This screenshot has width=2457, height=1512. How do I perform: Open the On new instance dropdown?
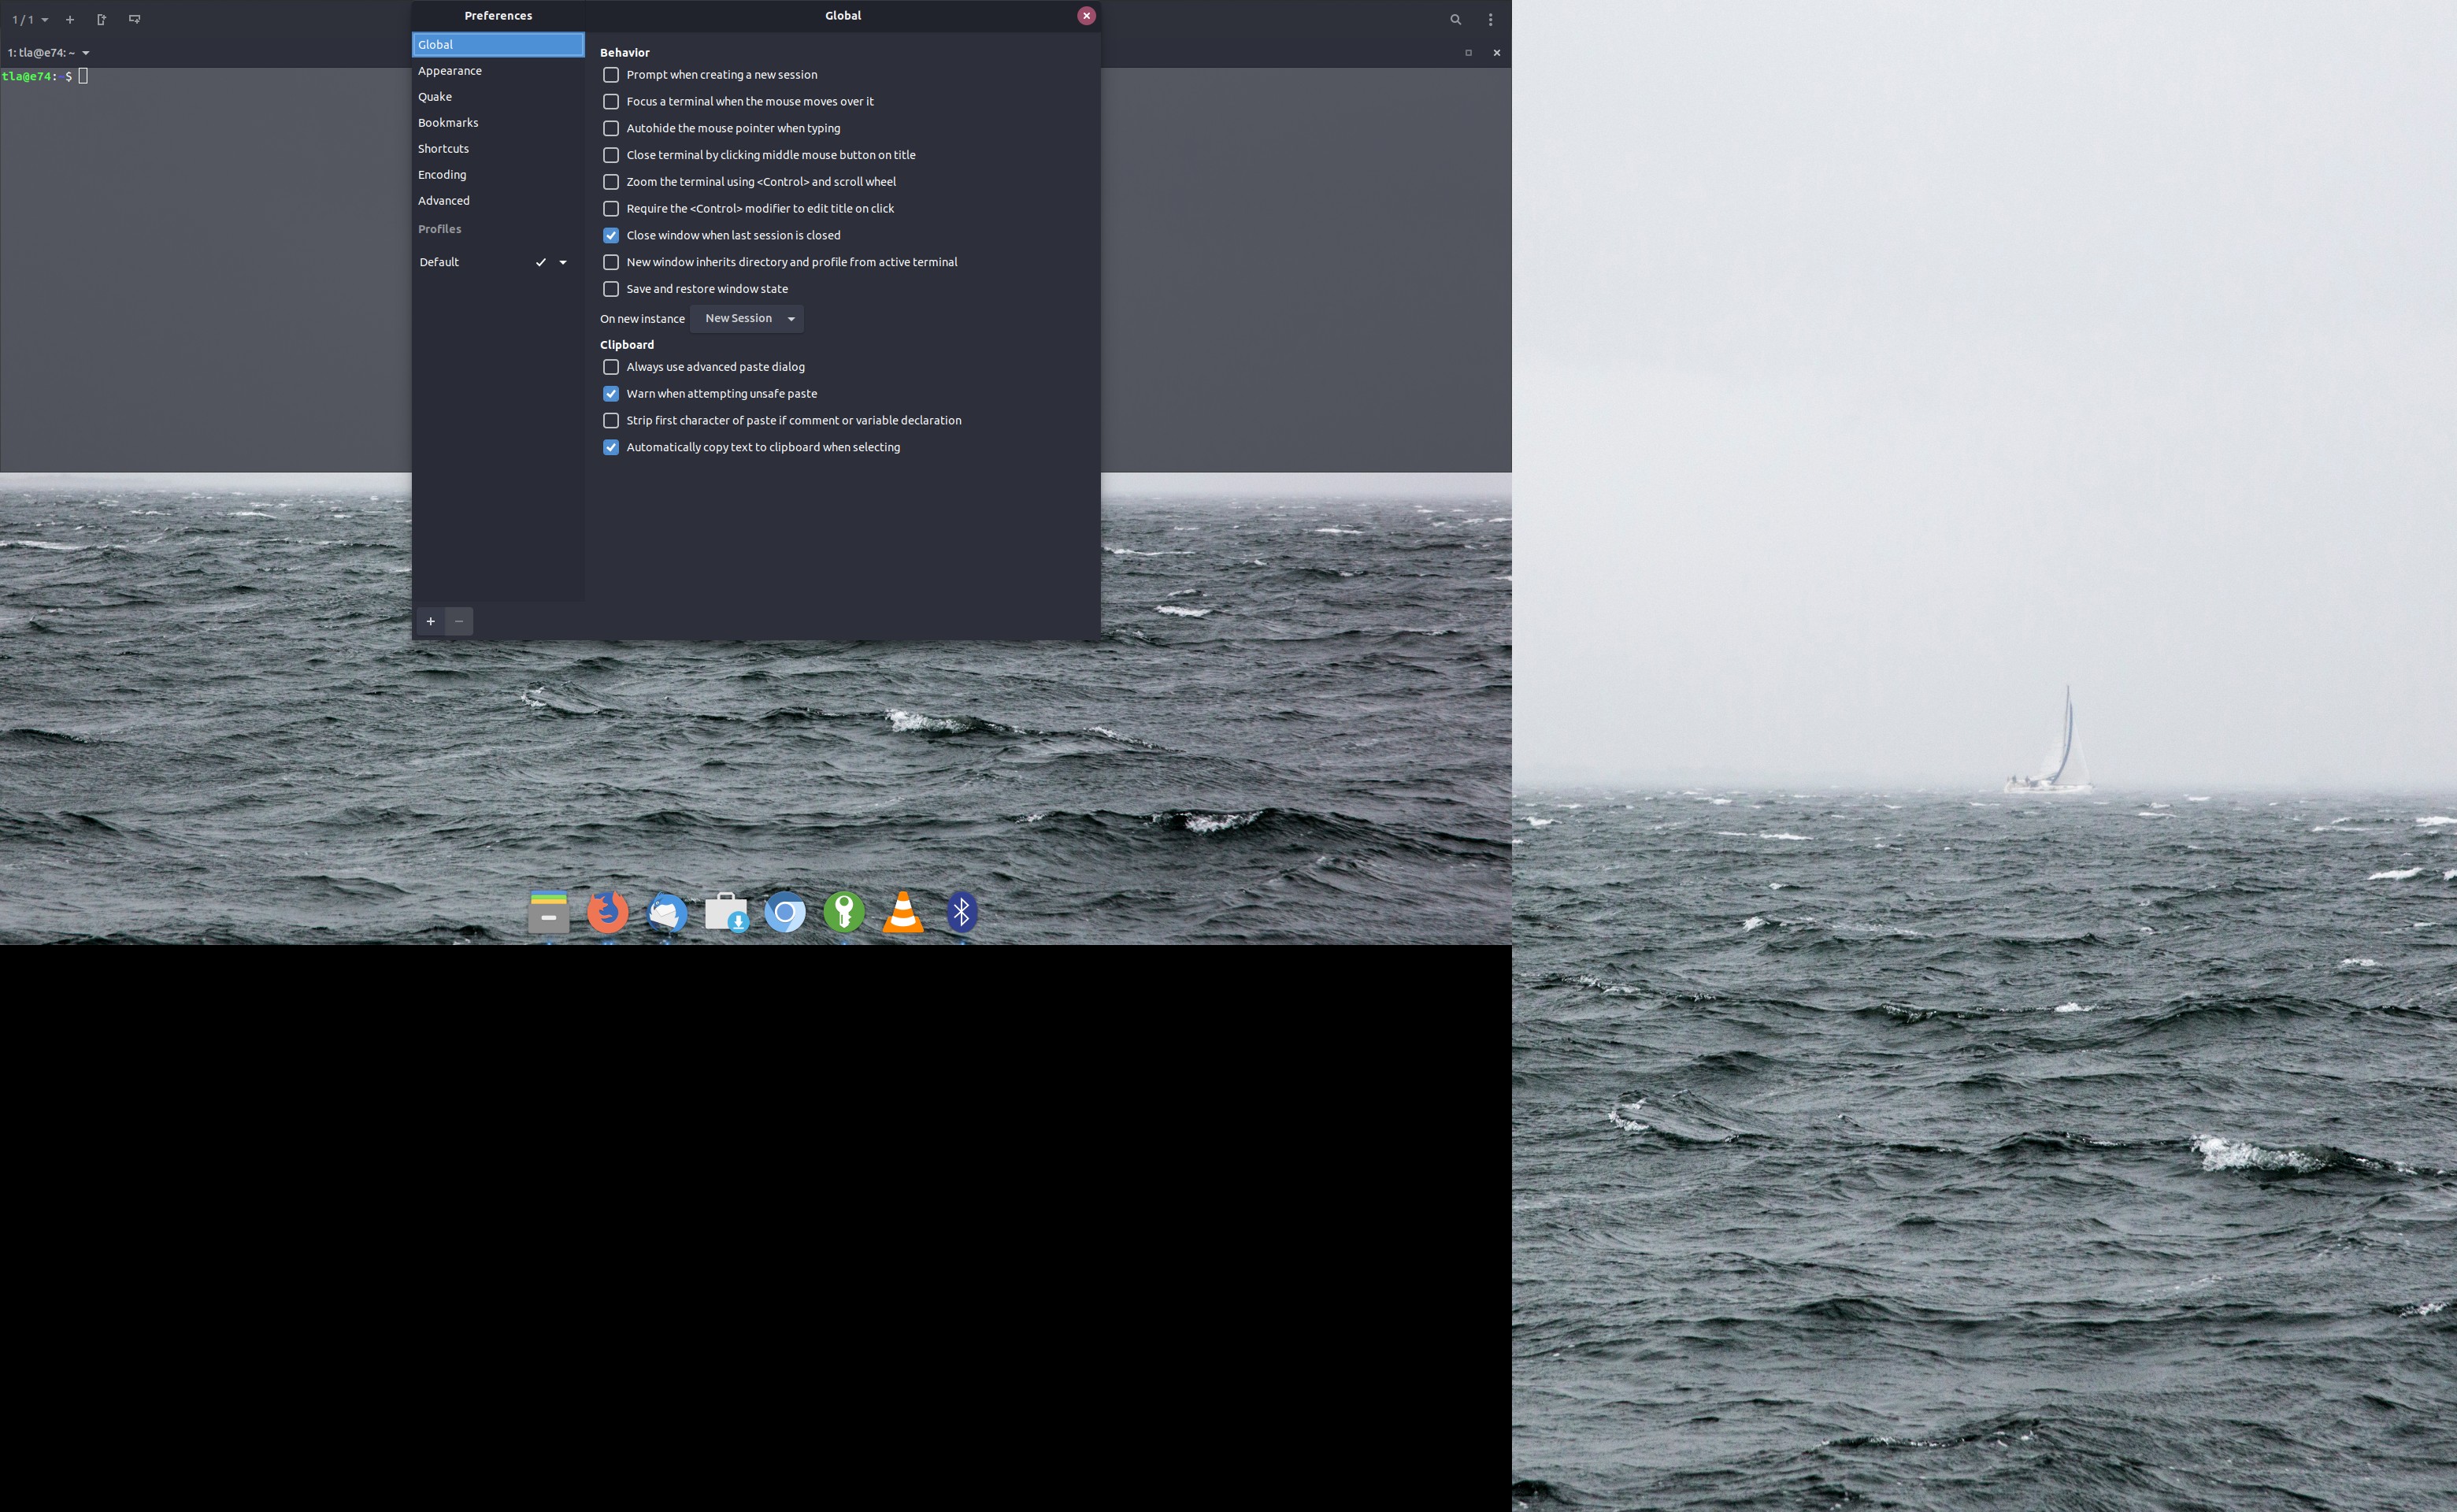[746, 318]
